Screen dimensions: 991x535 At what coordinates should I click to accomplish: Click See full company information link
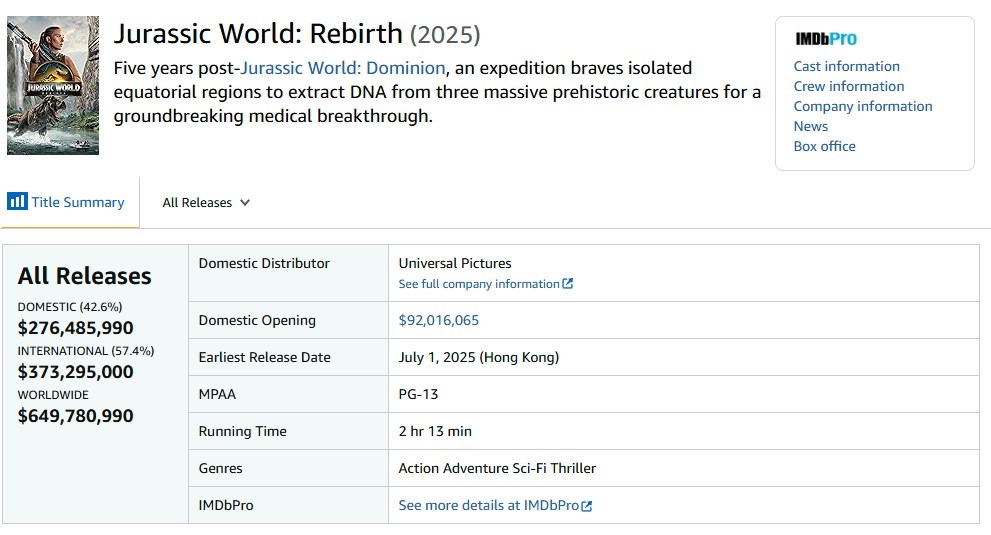[x=485, y=284]
